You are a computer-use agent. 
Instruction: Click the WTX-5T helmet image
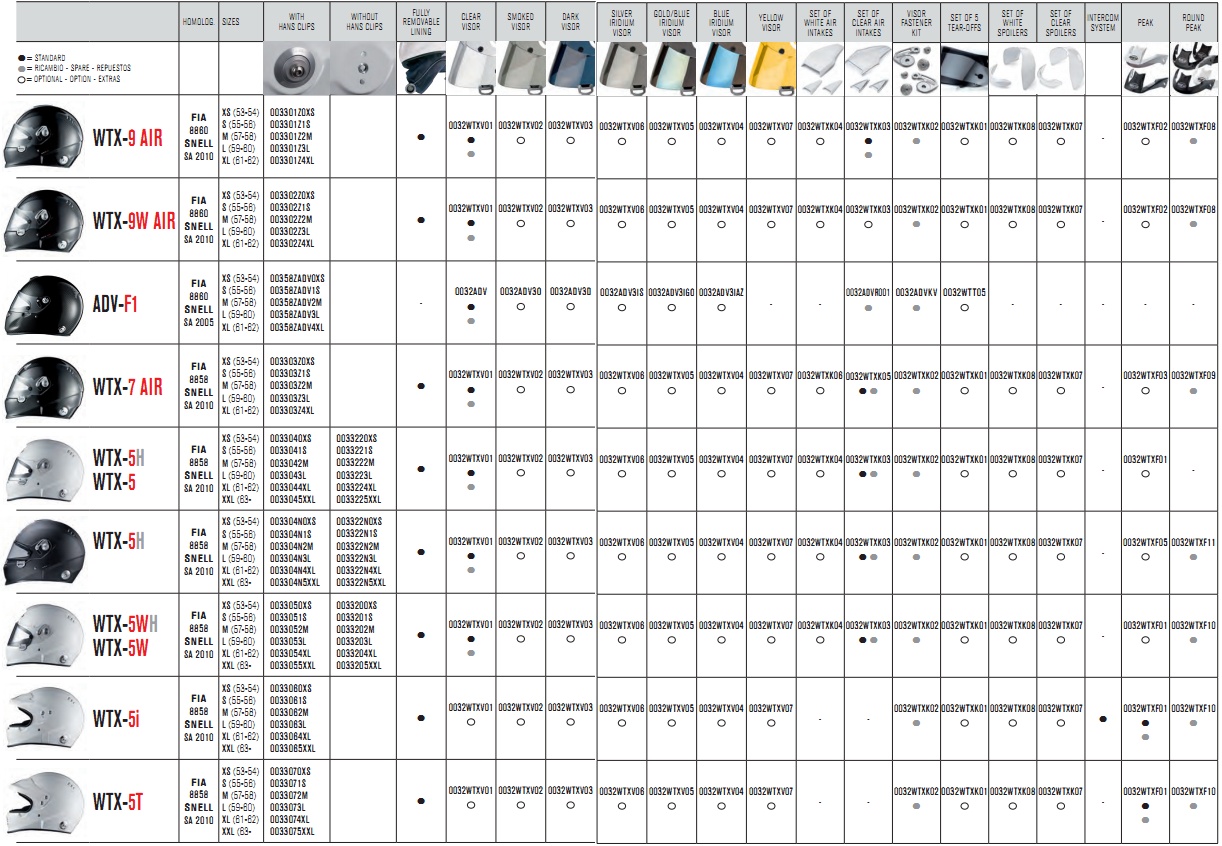click(46, 801)
